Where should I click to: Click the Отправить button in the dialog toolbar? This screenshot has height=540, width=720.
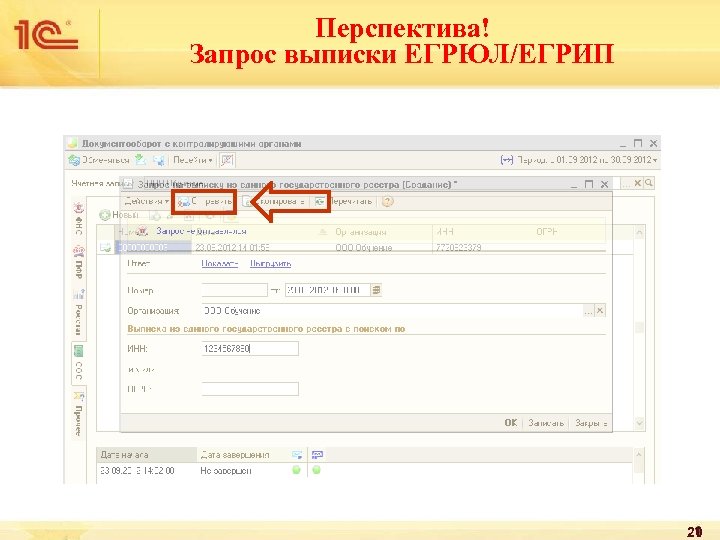pos(205,202)
